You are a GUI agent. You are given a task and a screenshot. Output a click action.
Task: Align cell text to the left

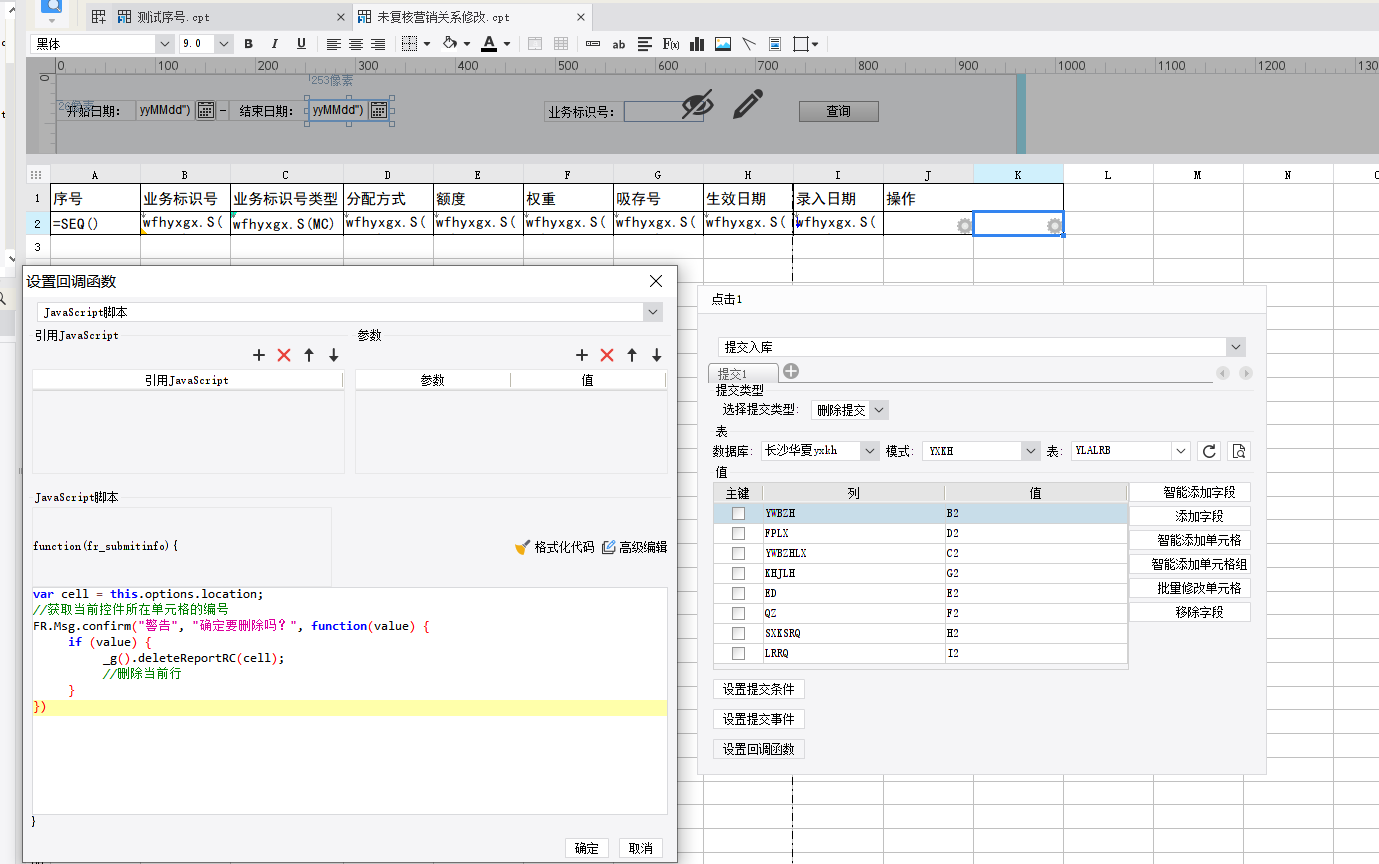(x=333, y=44)
